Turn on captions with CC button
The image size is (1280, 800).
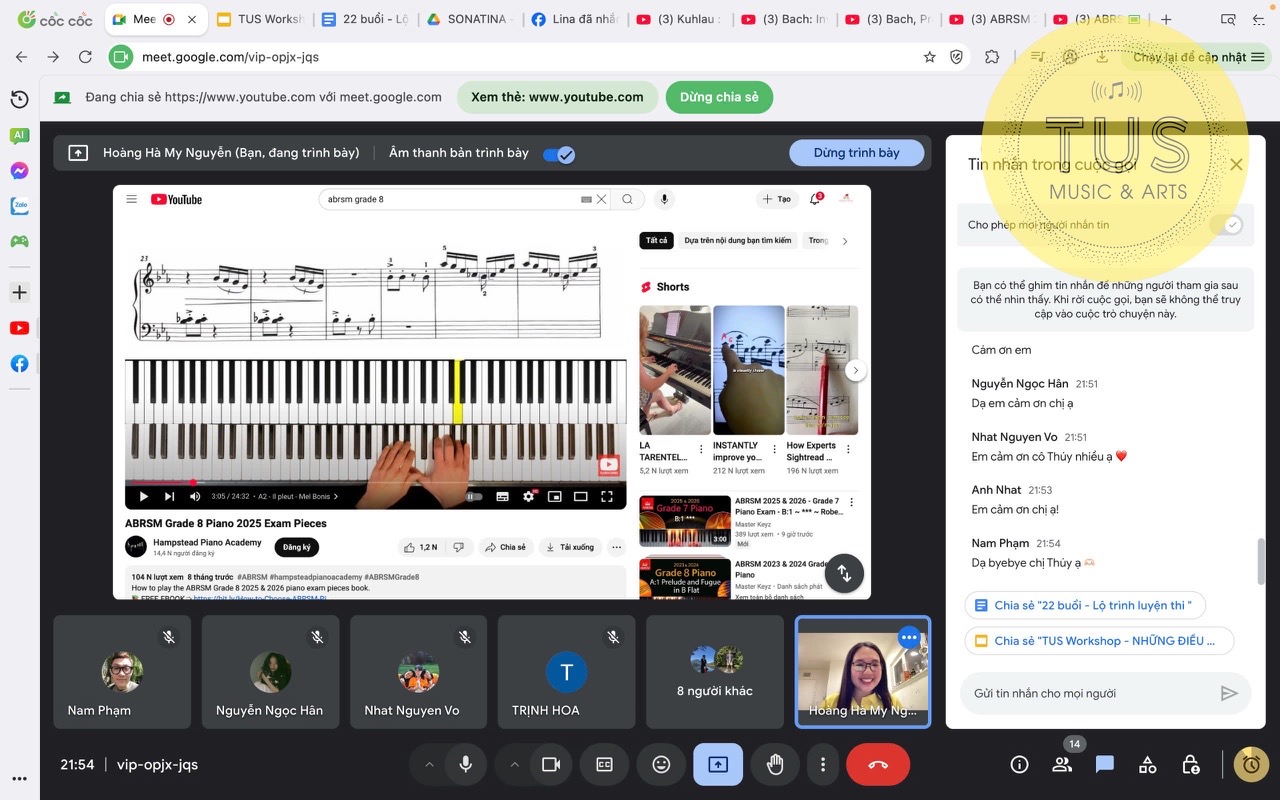coord(604,764)
